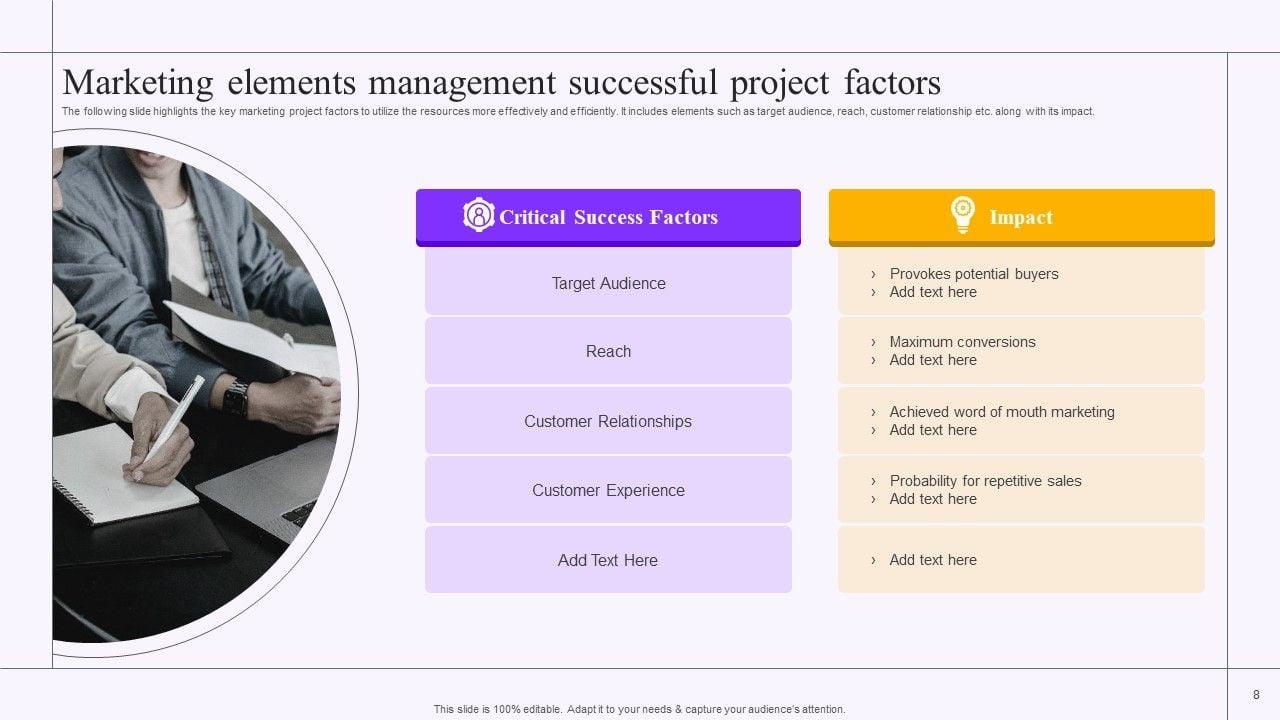Click the '100% editable' footer note
The width and height of the screenshot is (1280, 720).
tap(639, 709)
